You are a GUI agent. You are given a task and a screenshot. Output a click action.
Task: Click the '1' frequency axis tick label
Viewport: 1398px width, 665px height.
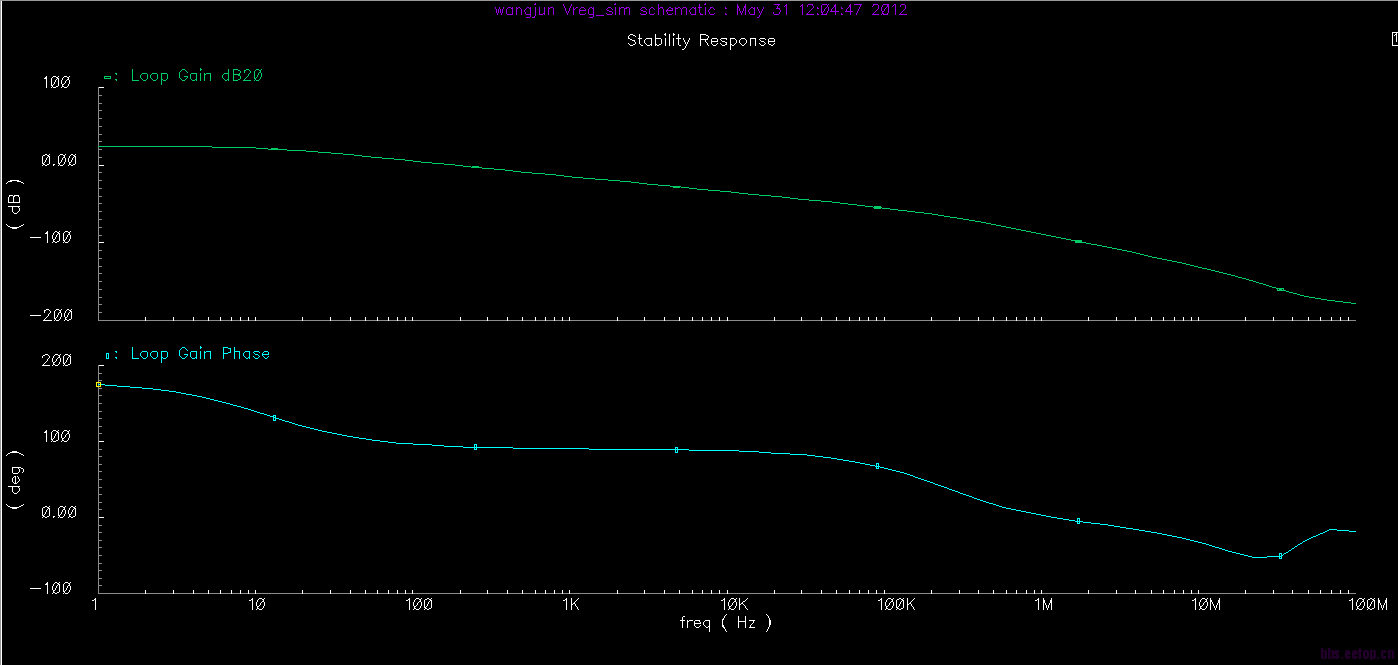click(95, 606)
